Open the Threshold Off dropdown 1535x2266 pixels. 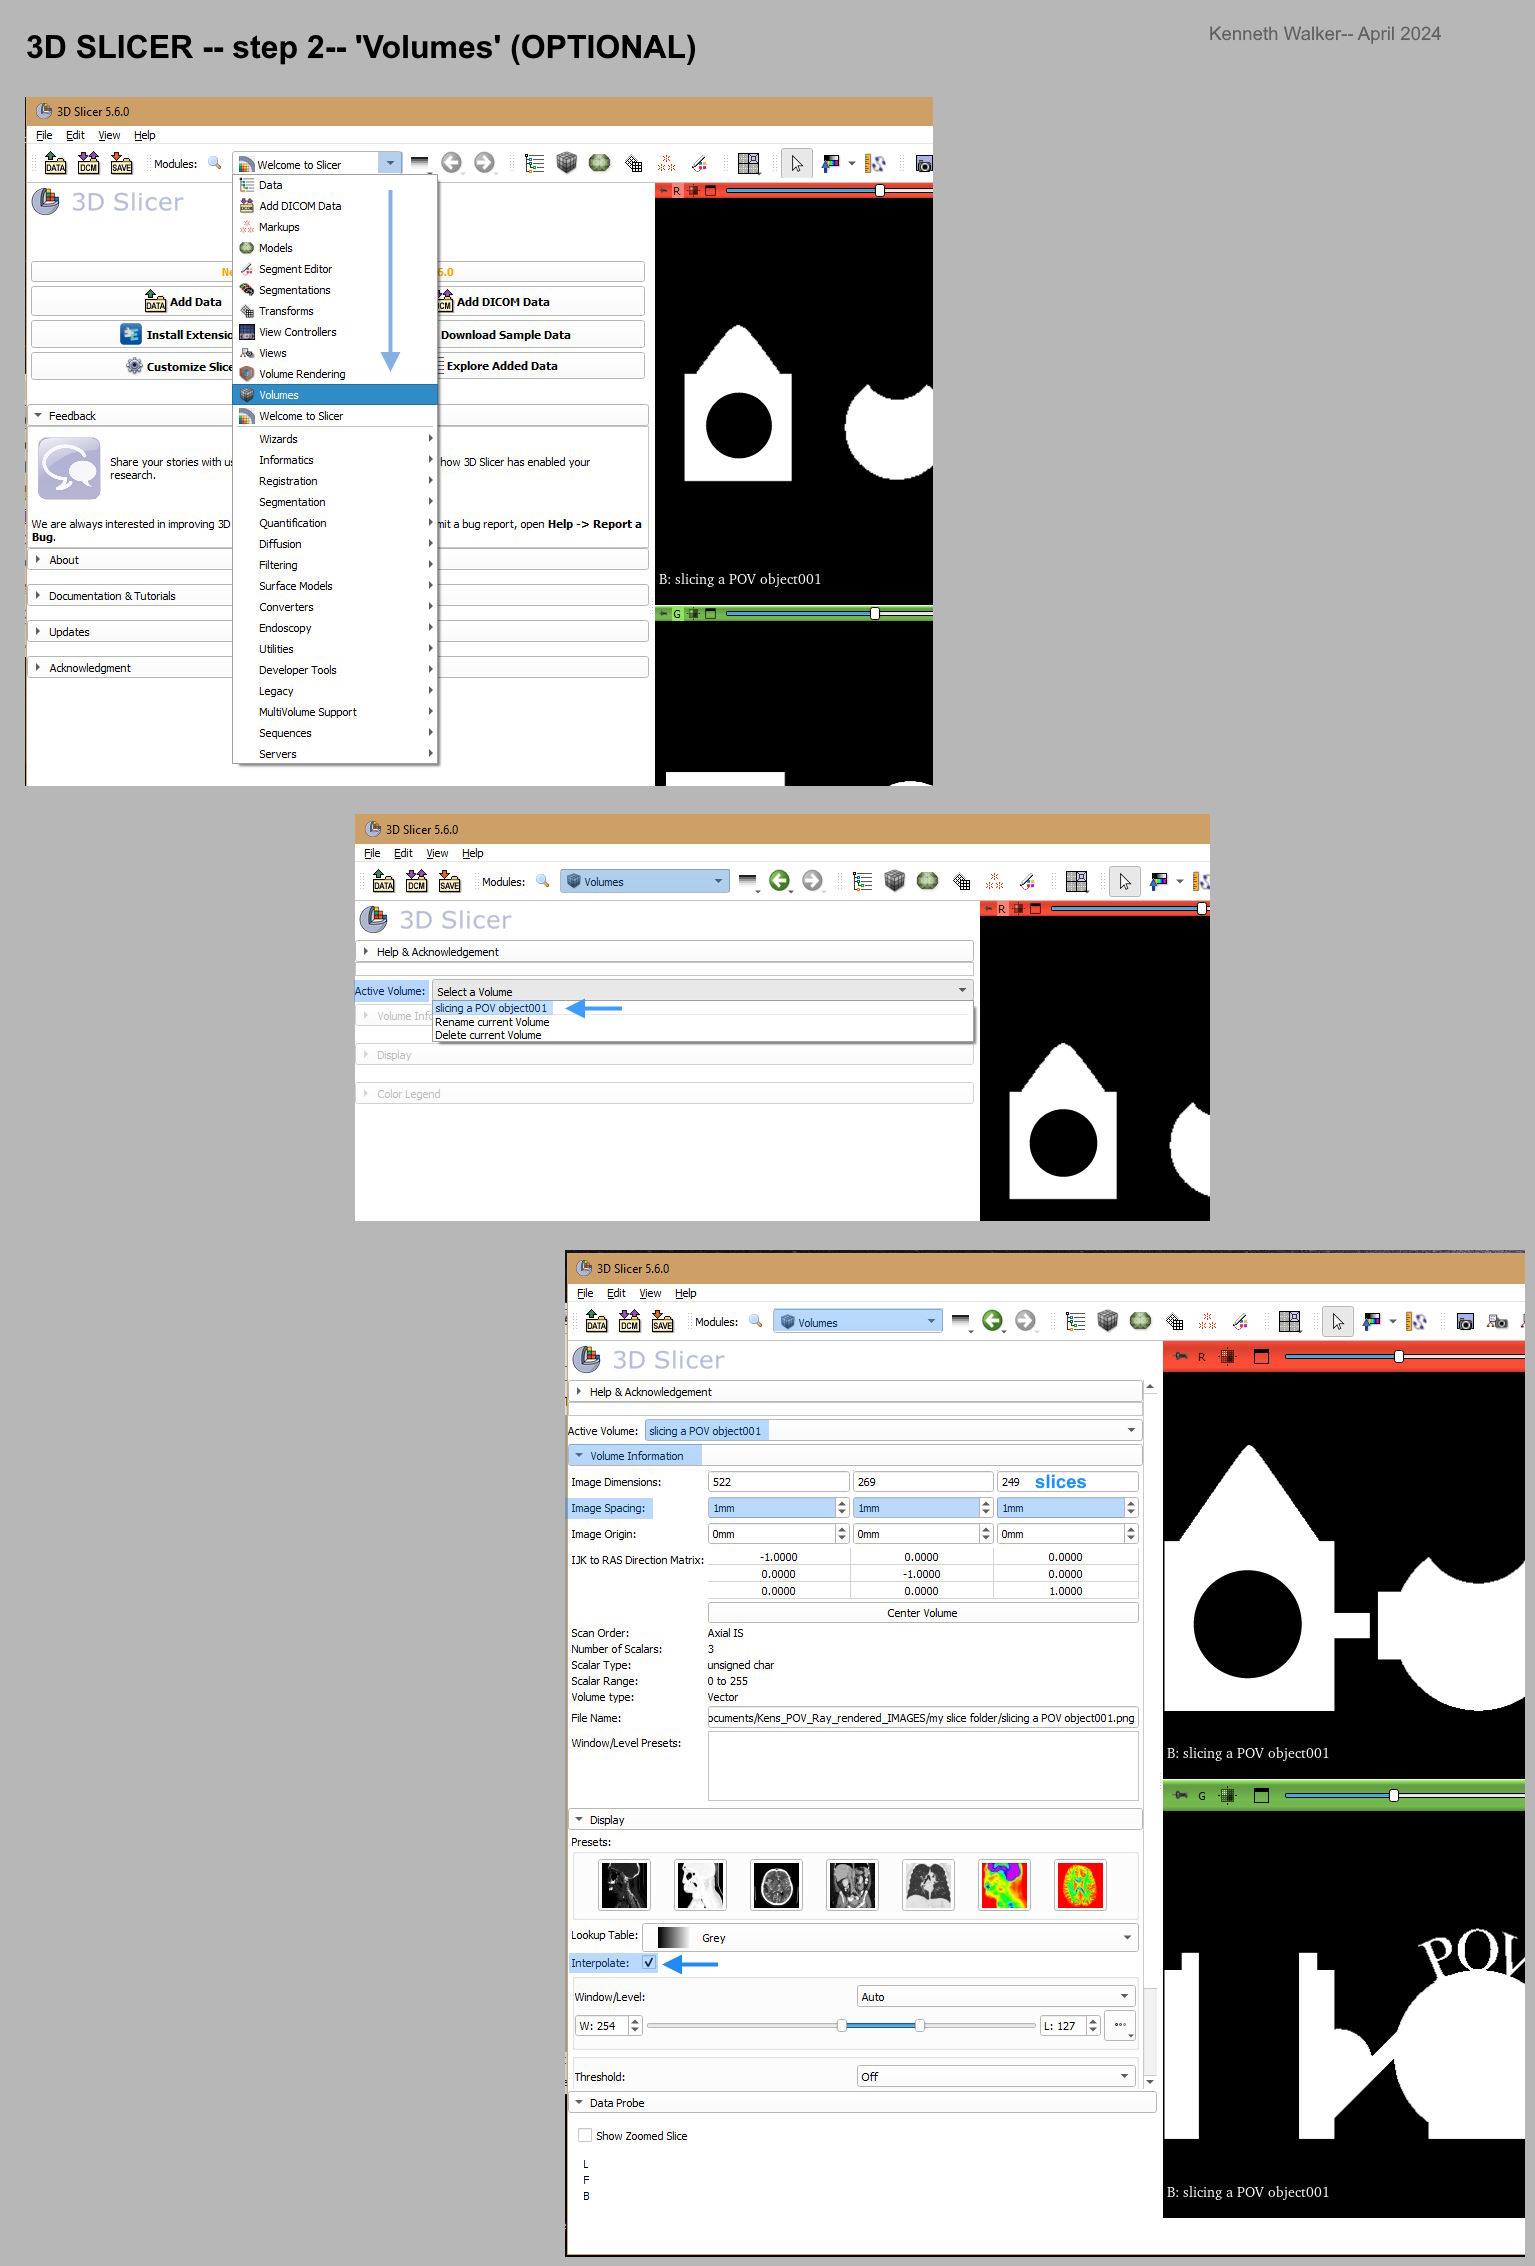tap(996, 2076)
